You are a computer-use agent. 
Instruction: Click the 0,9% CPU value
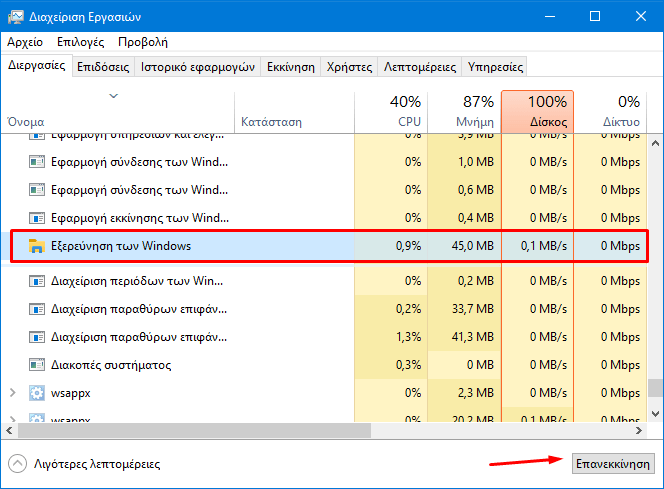408,246
